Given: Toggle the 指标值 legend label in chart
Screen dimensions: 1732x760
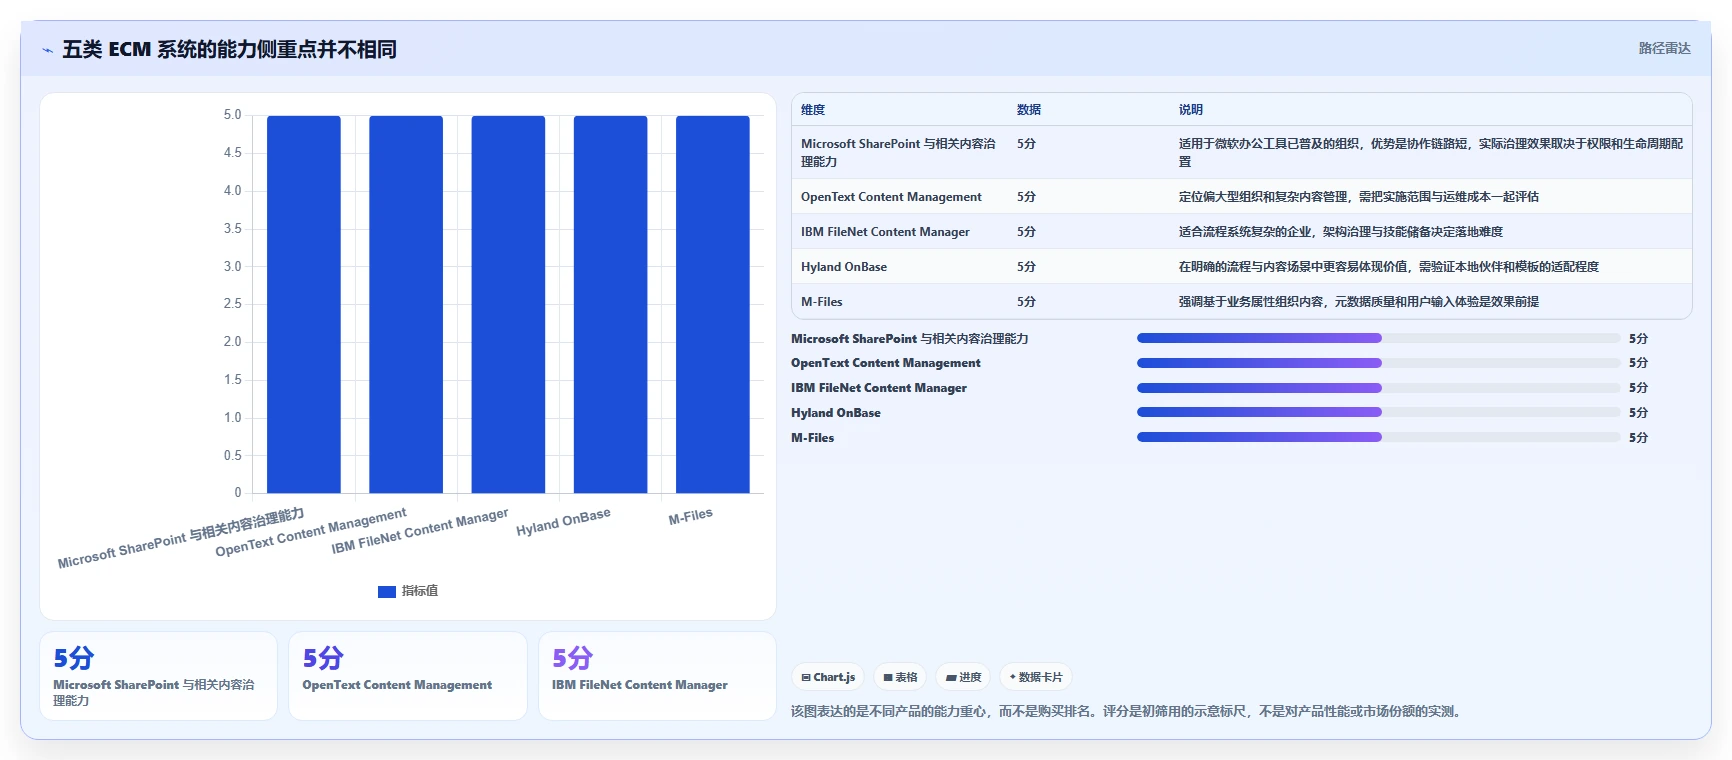Looking at the screenshot, I should click(420, 592).
